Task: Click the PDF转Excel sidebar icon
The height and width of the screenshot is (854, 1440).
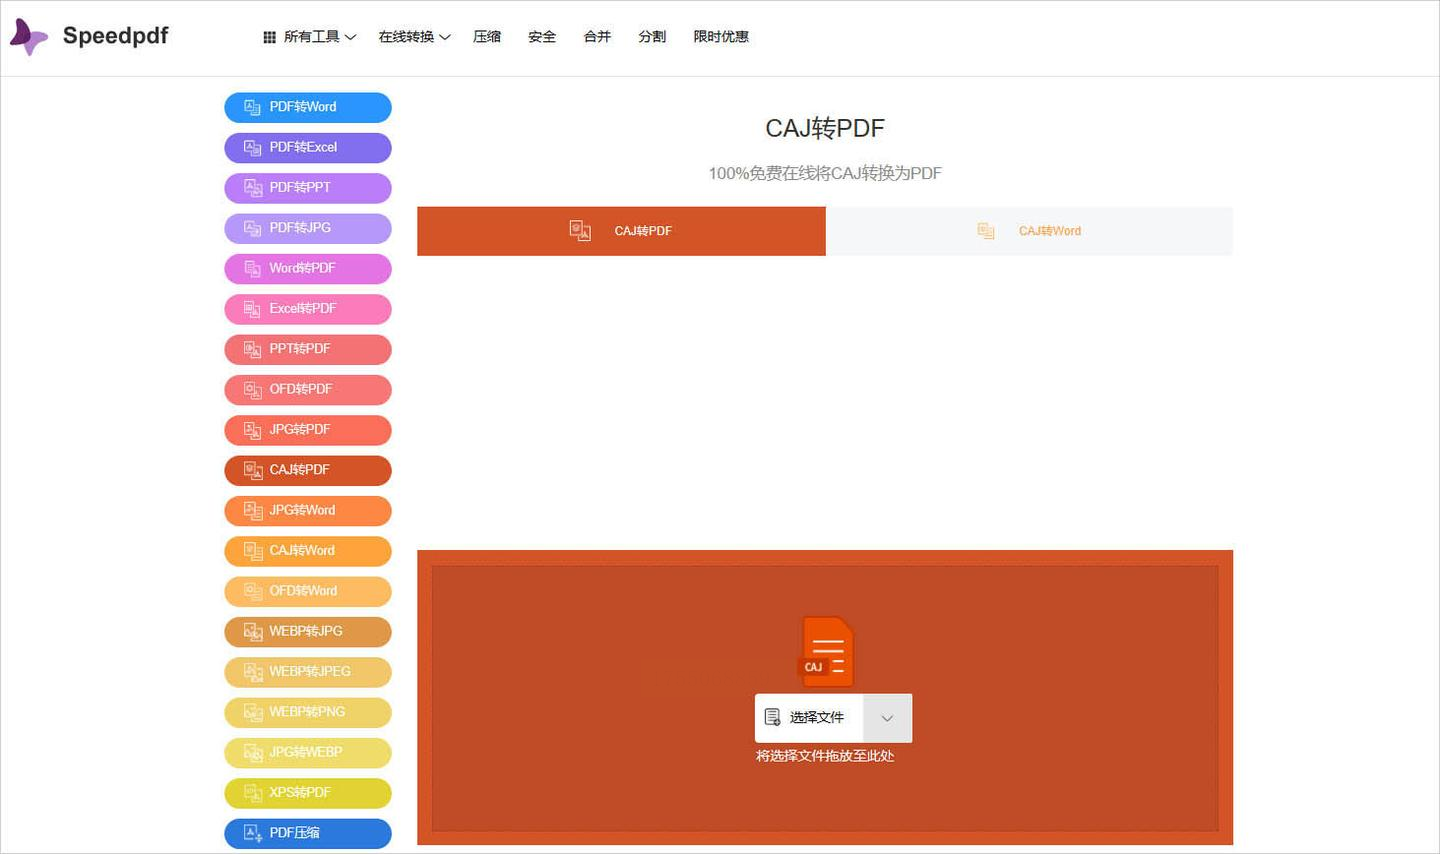Action: coord(253,148)
